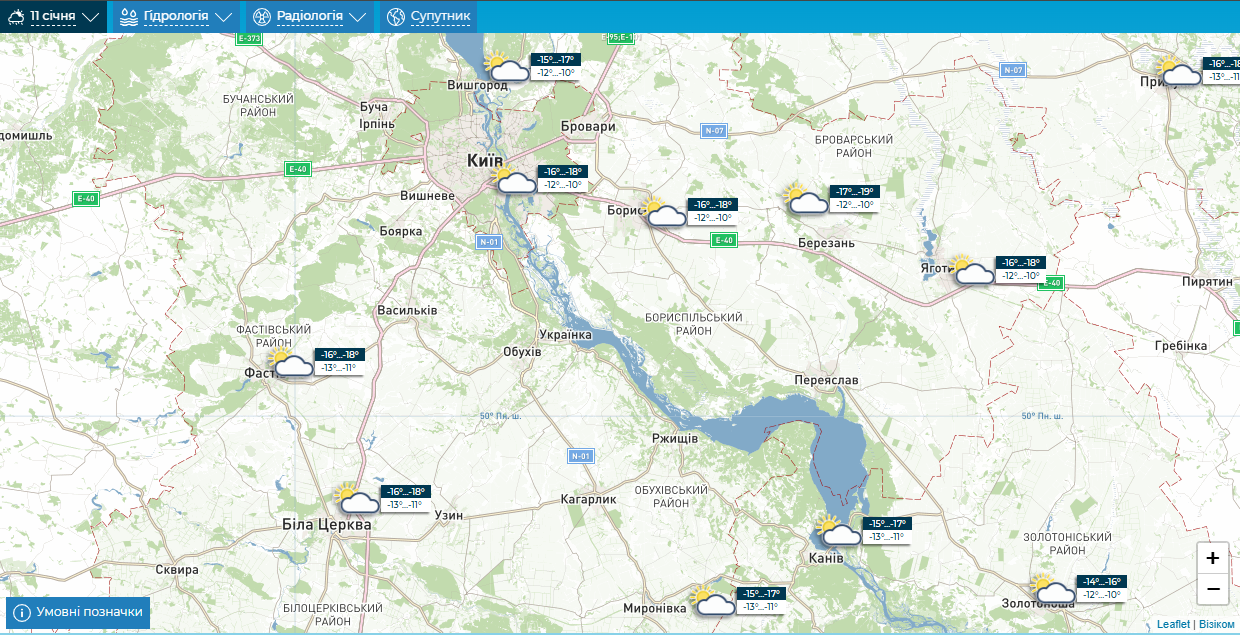Screen dimensions: 1240x635
Task: Click the weather icon at Київ
Action: pyautogui.click(x=512, y=179)
